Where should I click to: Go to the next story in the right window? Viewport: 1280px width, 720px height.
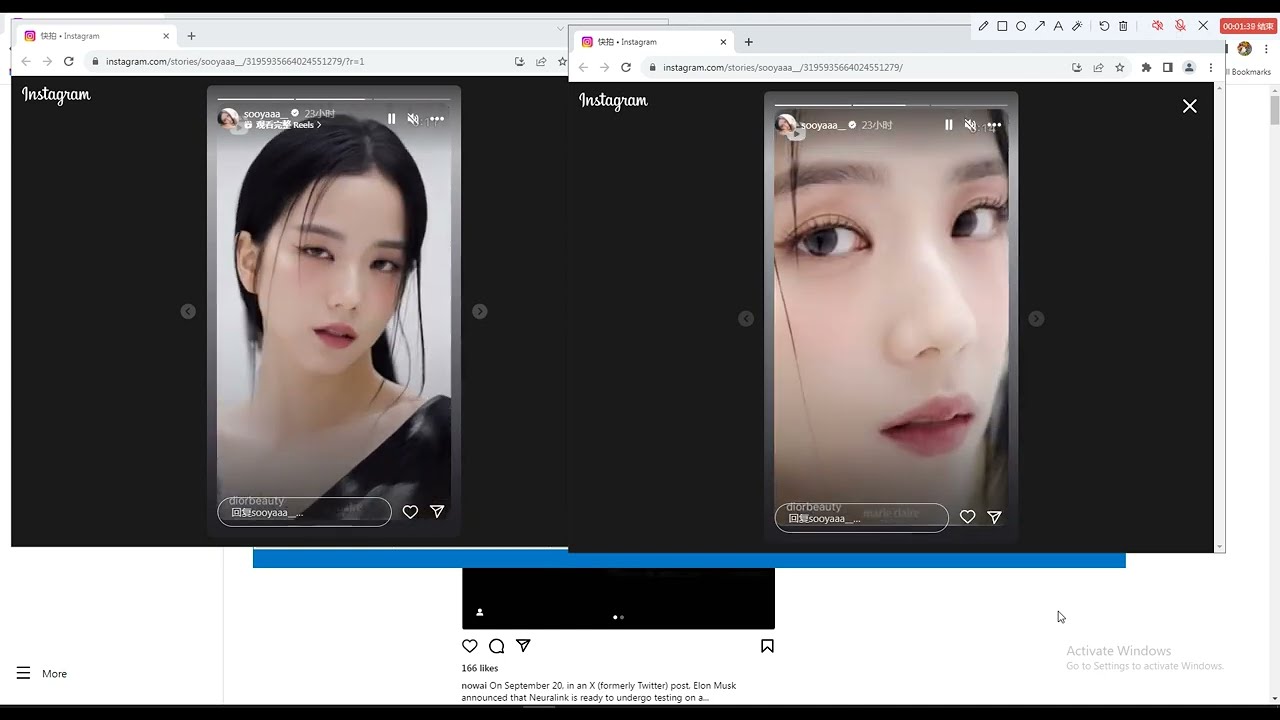pos(1036,318)
